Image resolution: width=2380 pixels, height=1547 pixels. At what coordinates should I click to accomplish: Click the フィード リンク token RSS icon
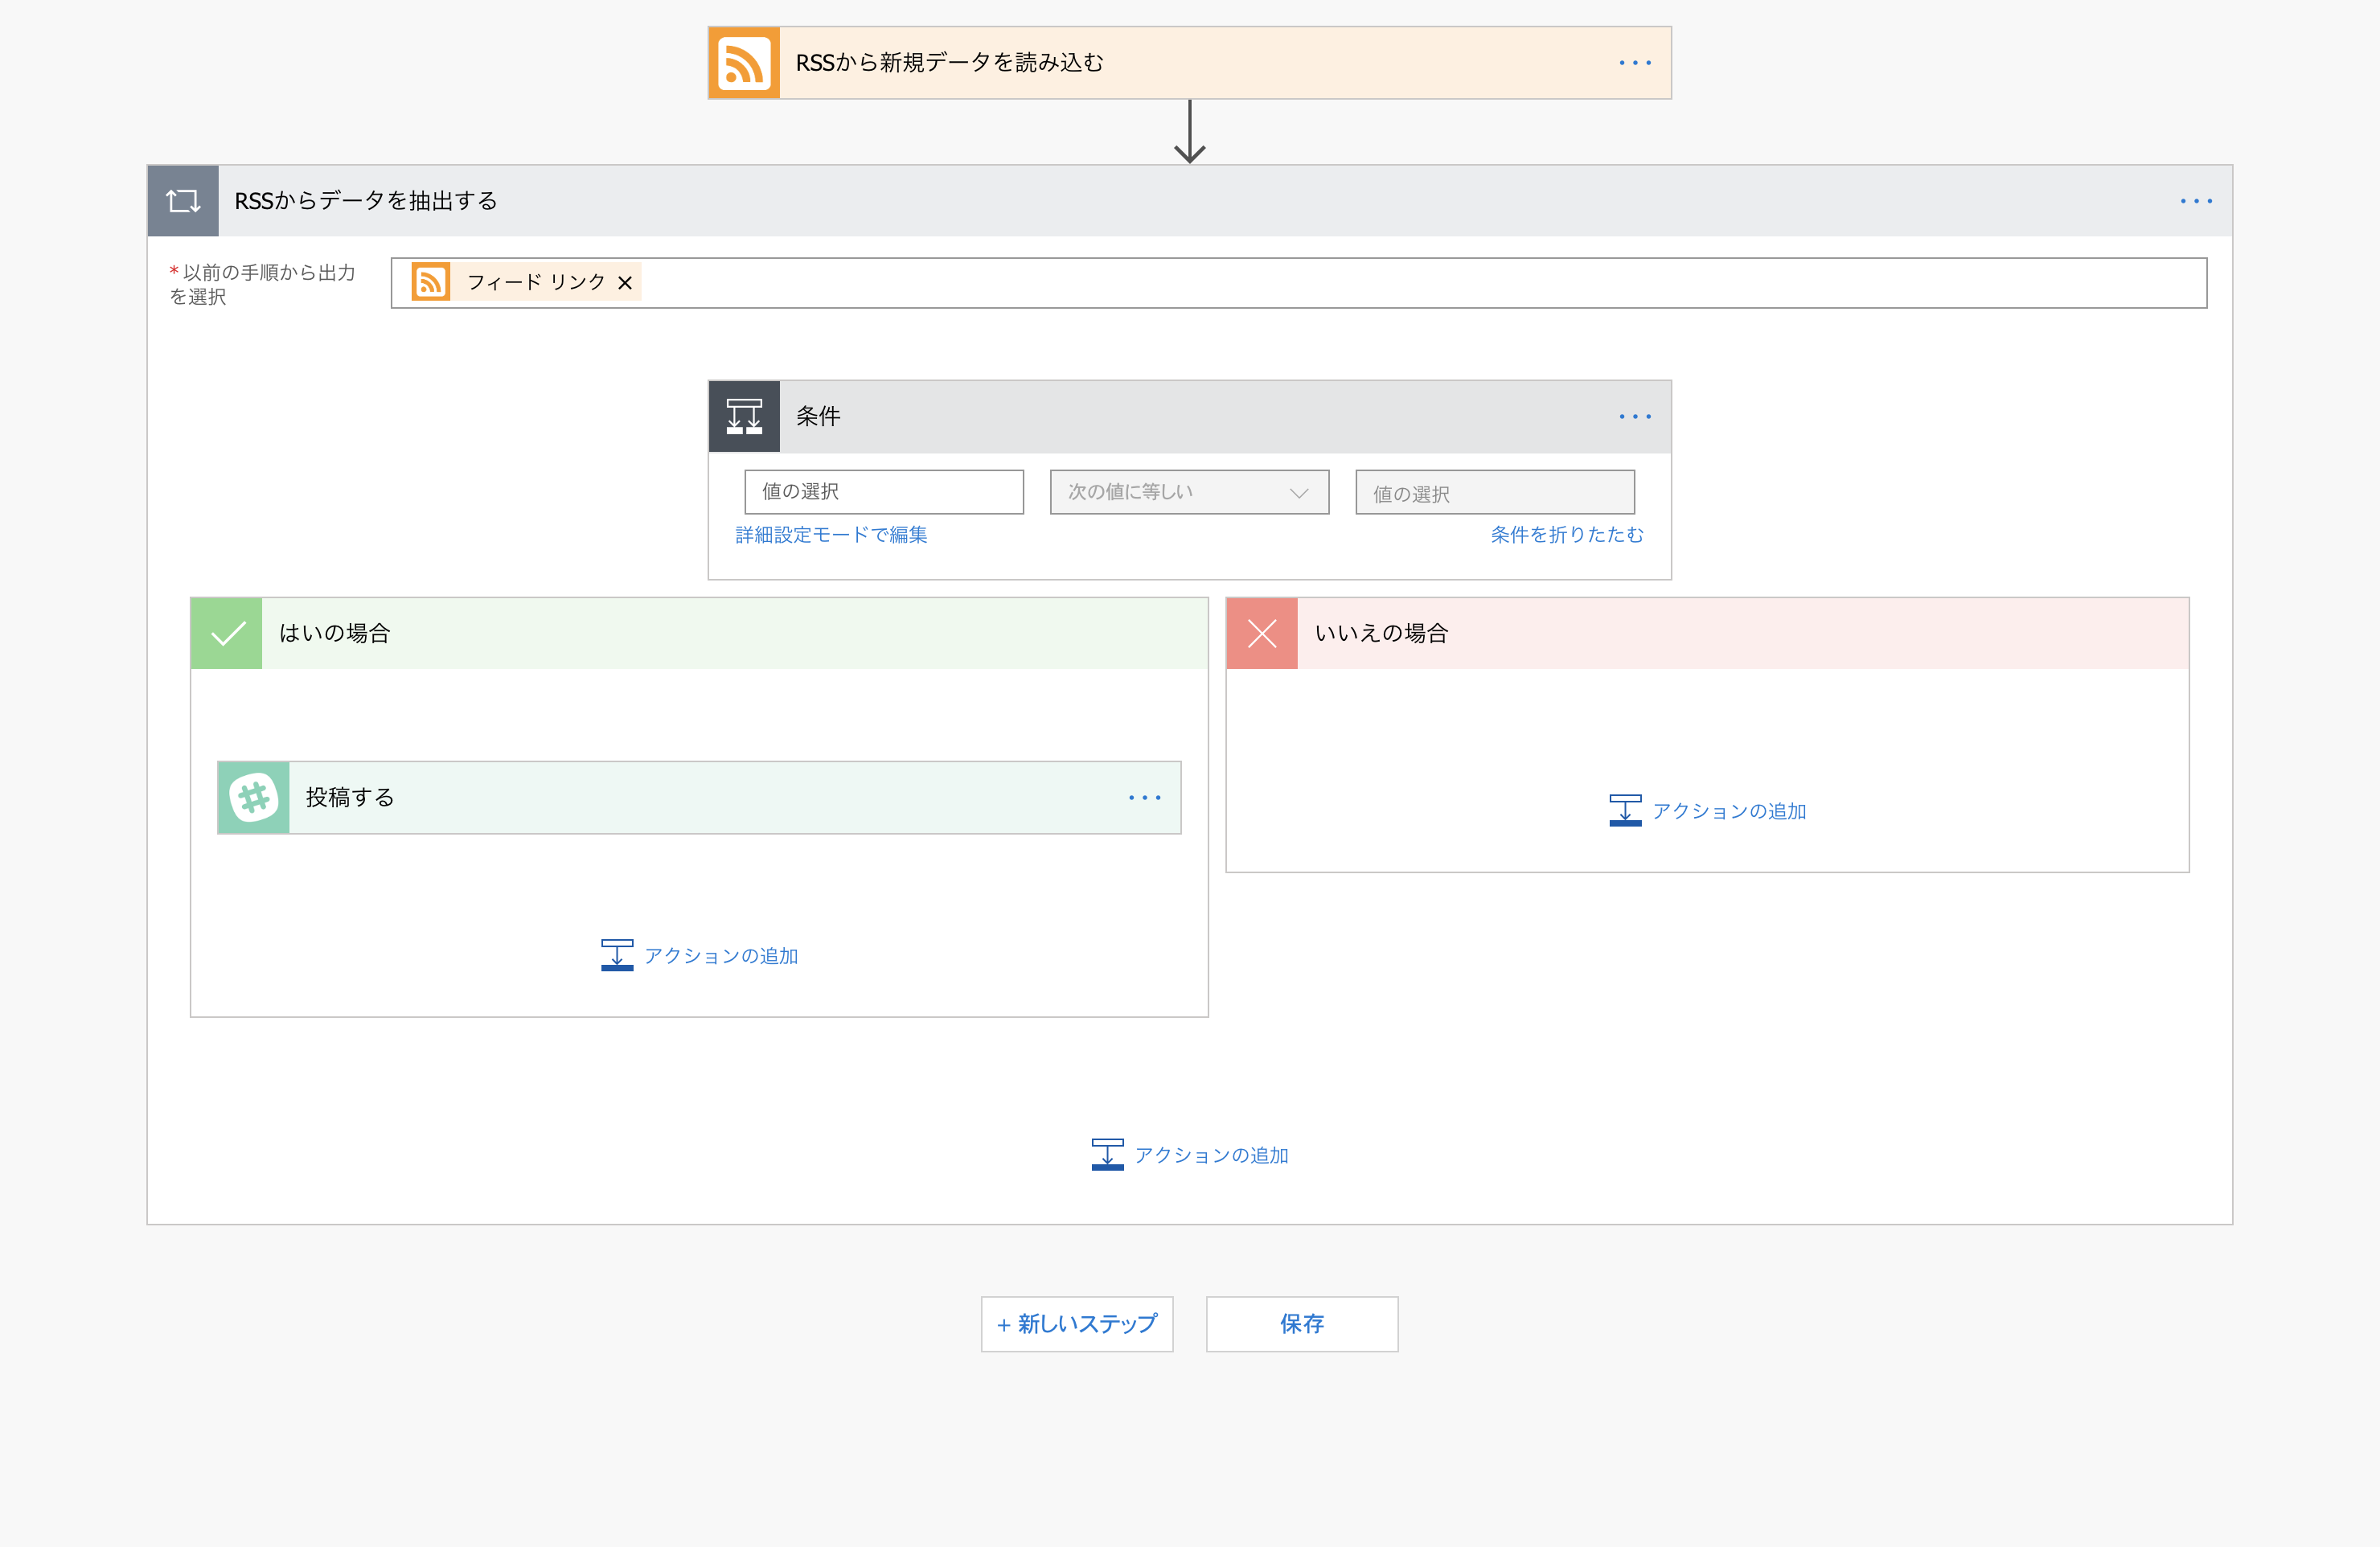tap(431, 282)
